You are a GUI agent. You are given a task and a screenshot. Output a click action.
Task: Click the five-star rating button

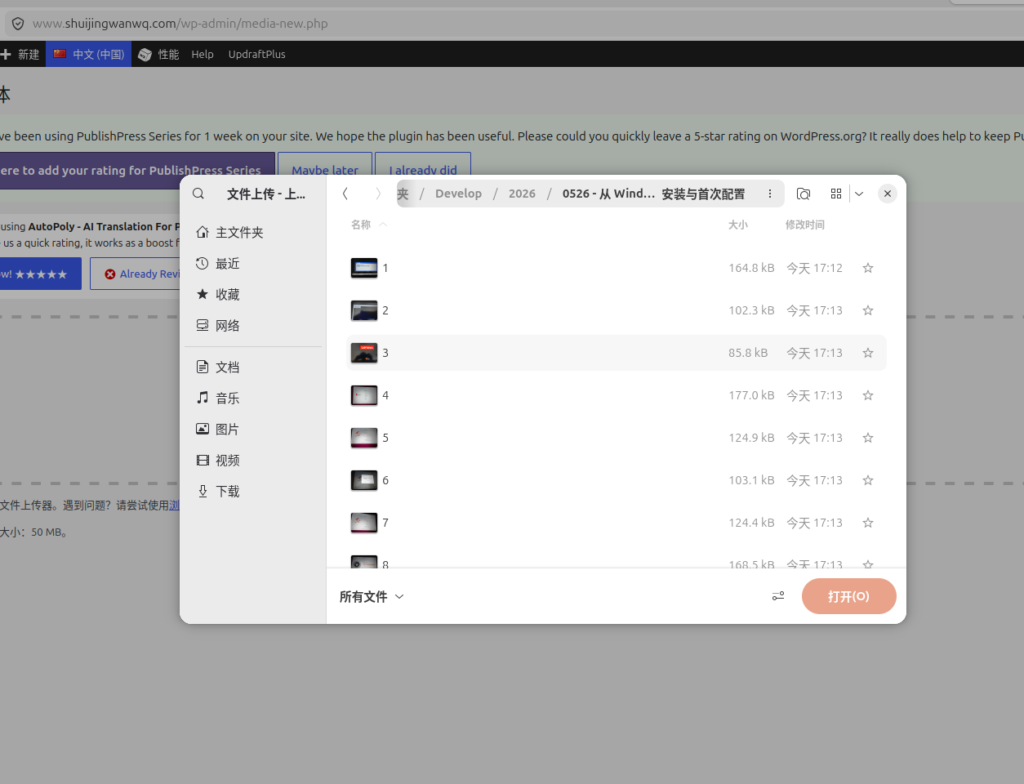coord(40,274)
